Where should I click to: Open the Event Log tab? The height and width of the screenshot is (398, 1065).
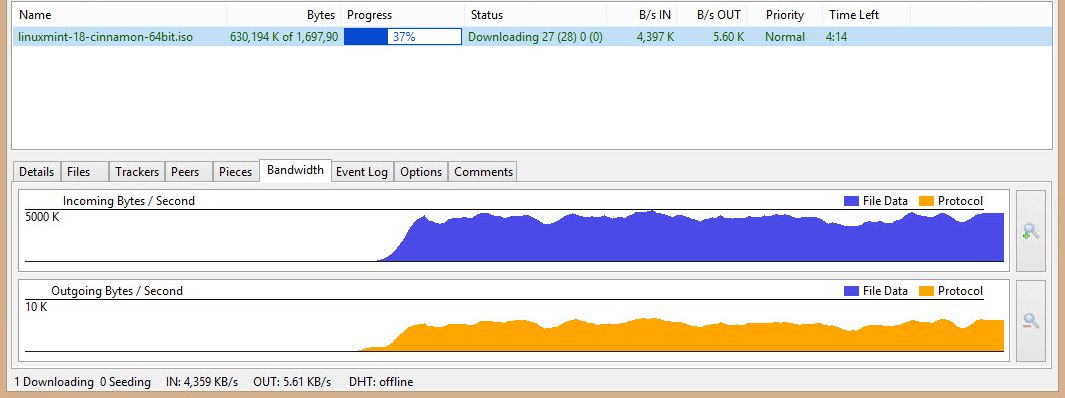[x=362, y=172]
